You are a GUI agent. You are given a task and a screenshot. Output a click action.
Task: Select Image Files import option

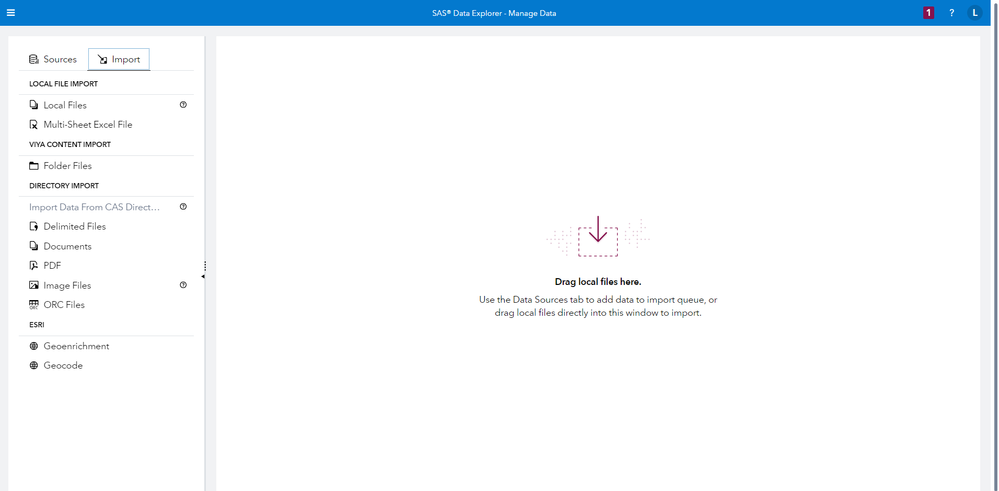coord(67,285)
